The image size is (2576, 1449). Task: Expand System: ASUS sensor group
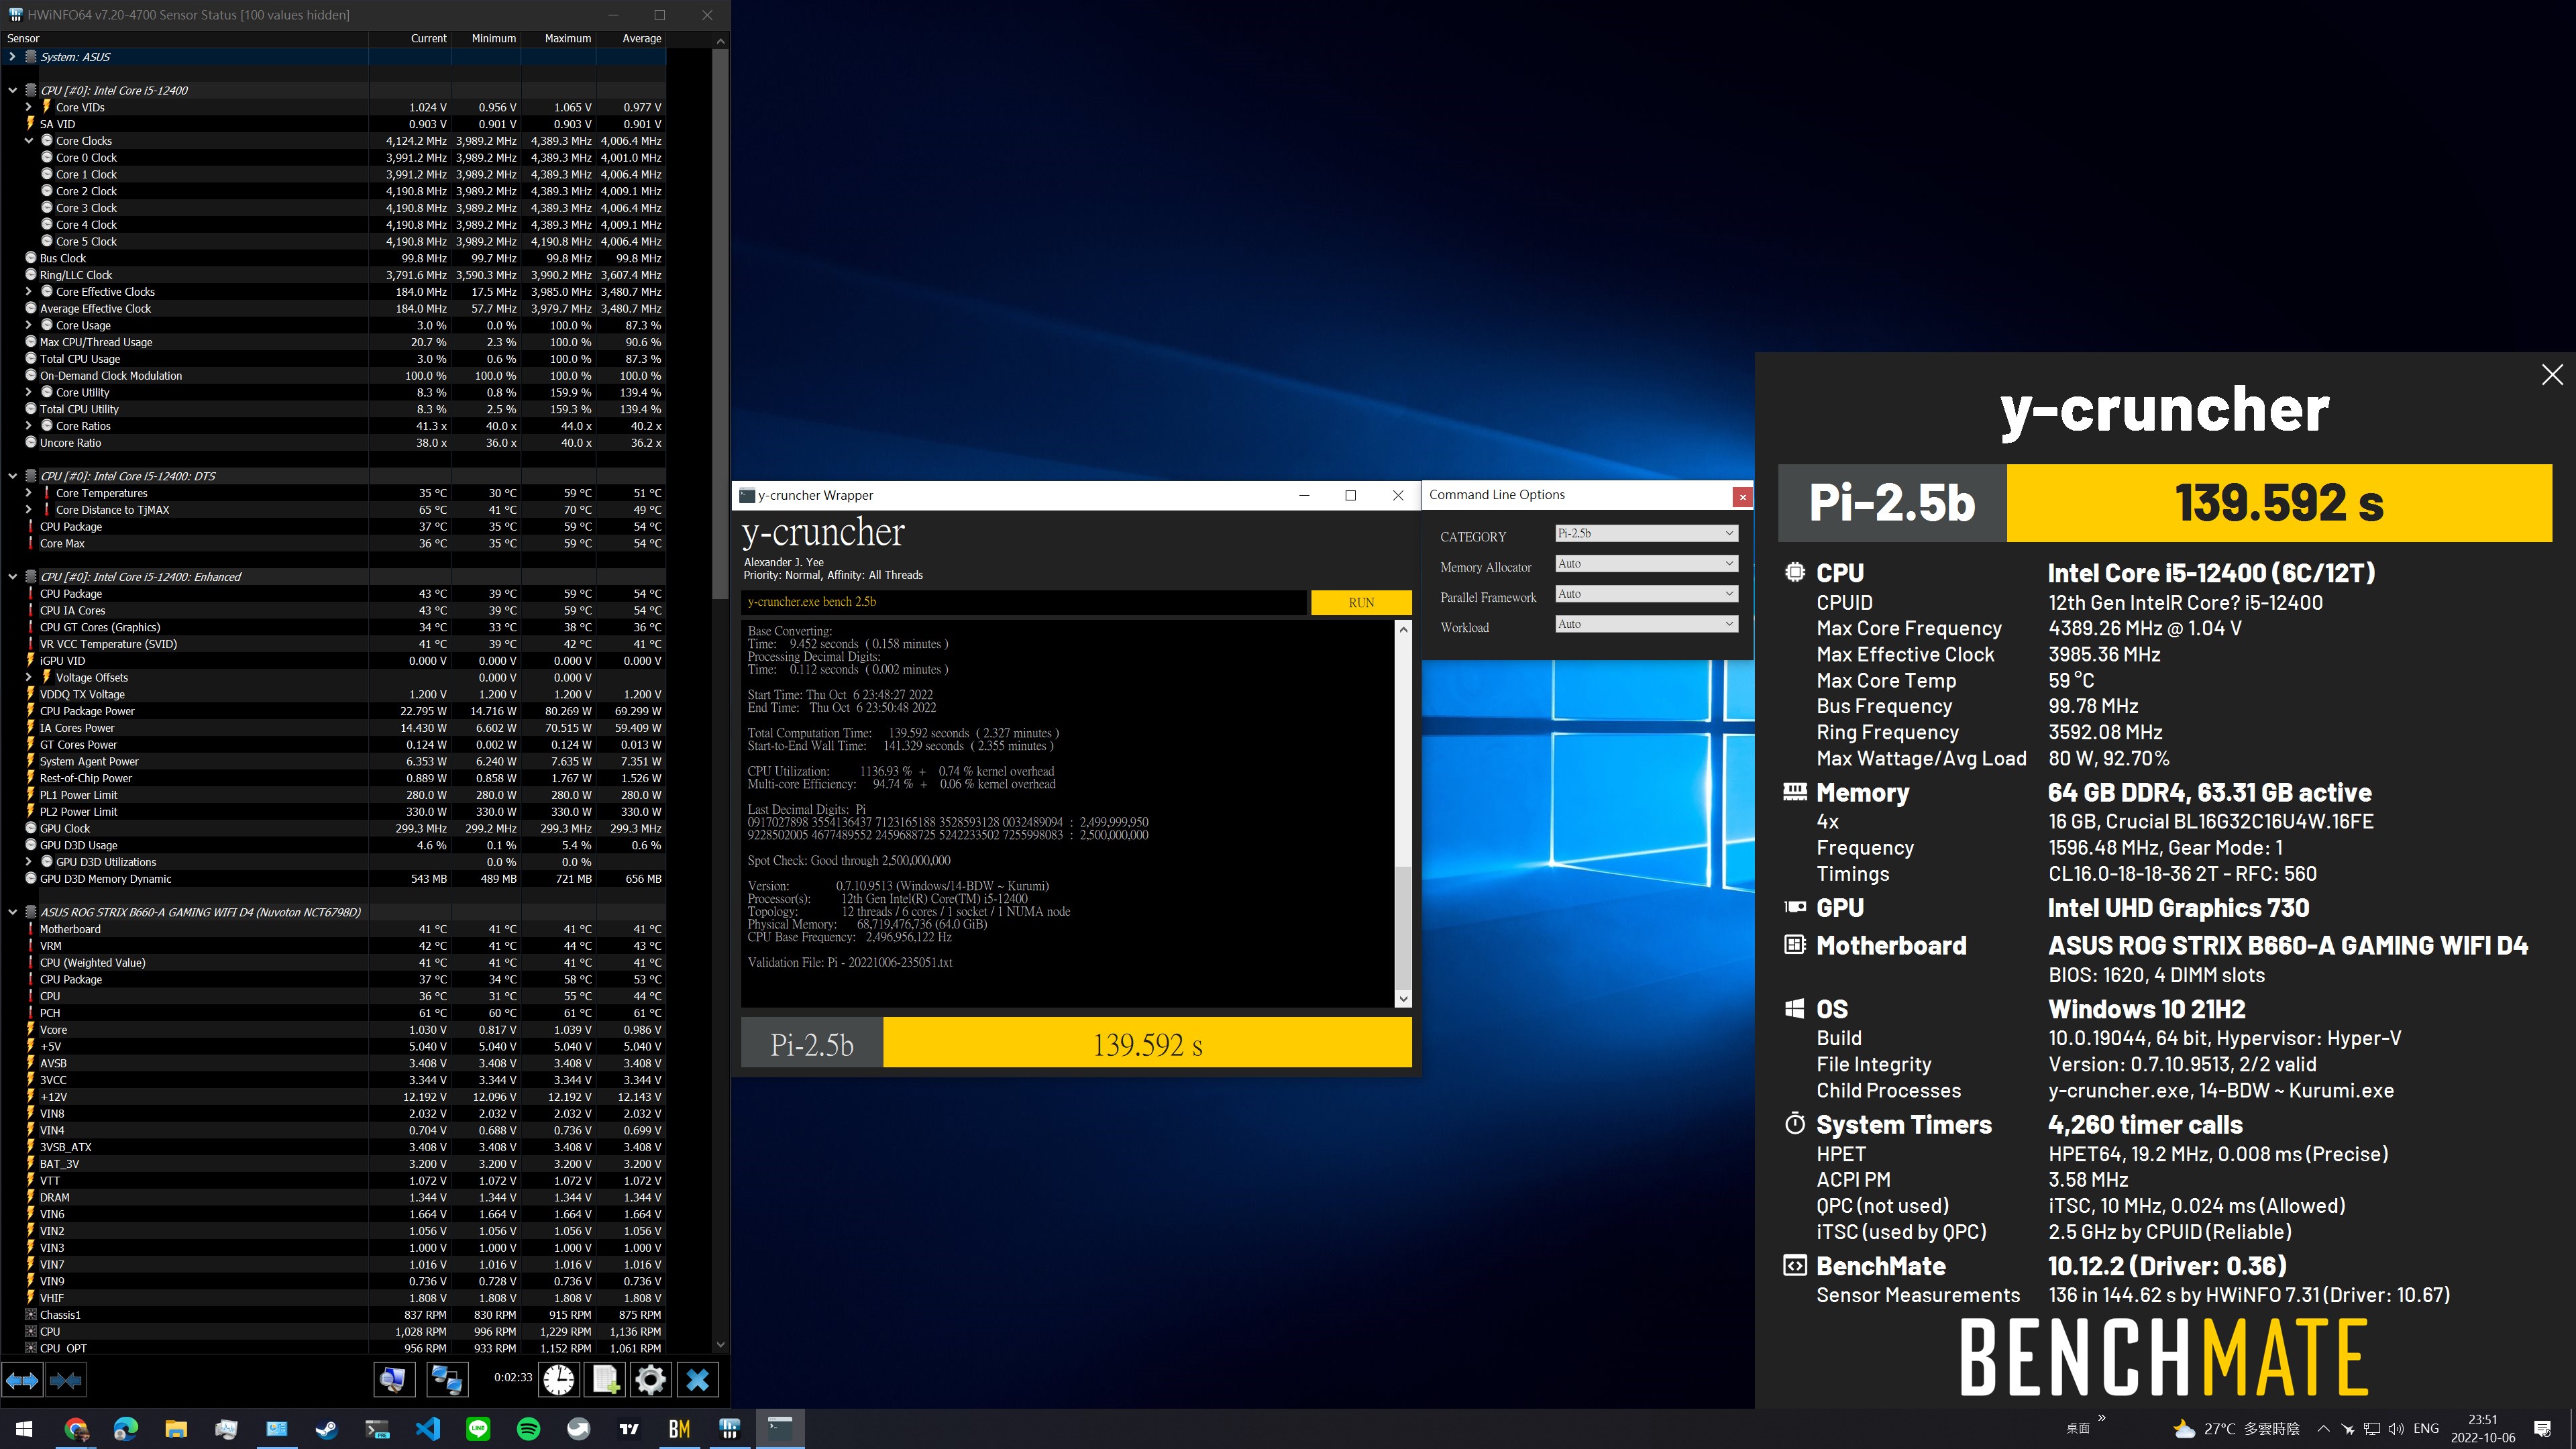pyautogui.click(x=12, y=57)
